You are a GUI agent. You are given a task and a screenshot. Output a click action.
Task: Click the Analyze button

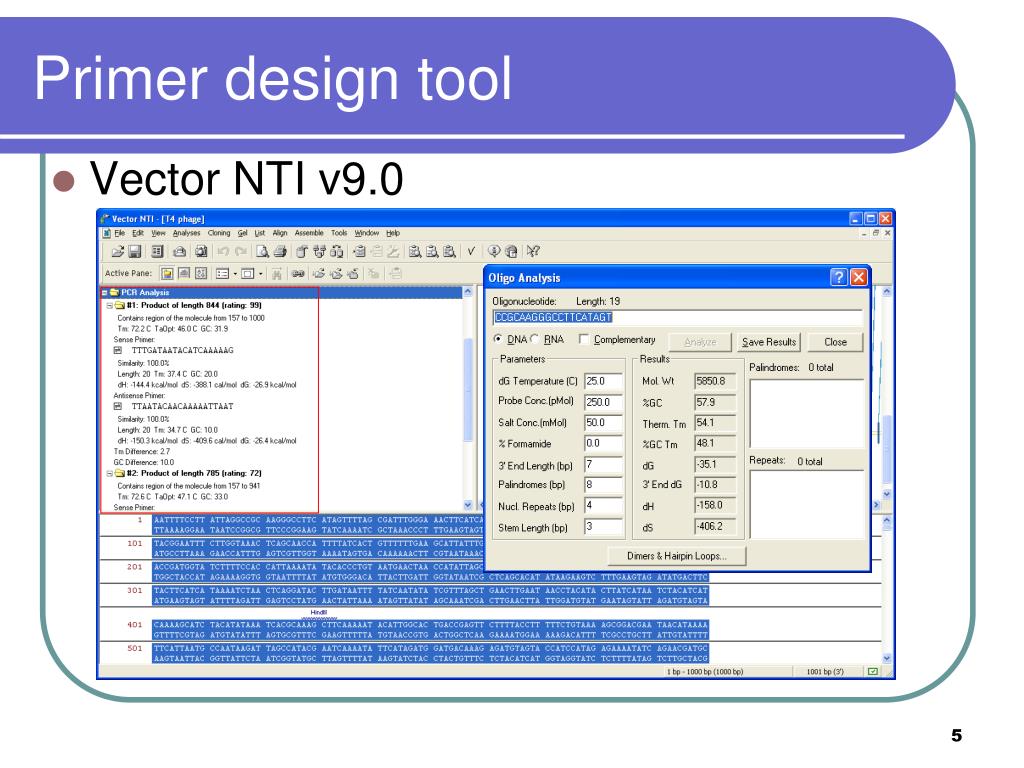(x=700, y=342)
